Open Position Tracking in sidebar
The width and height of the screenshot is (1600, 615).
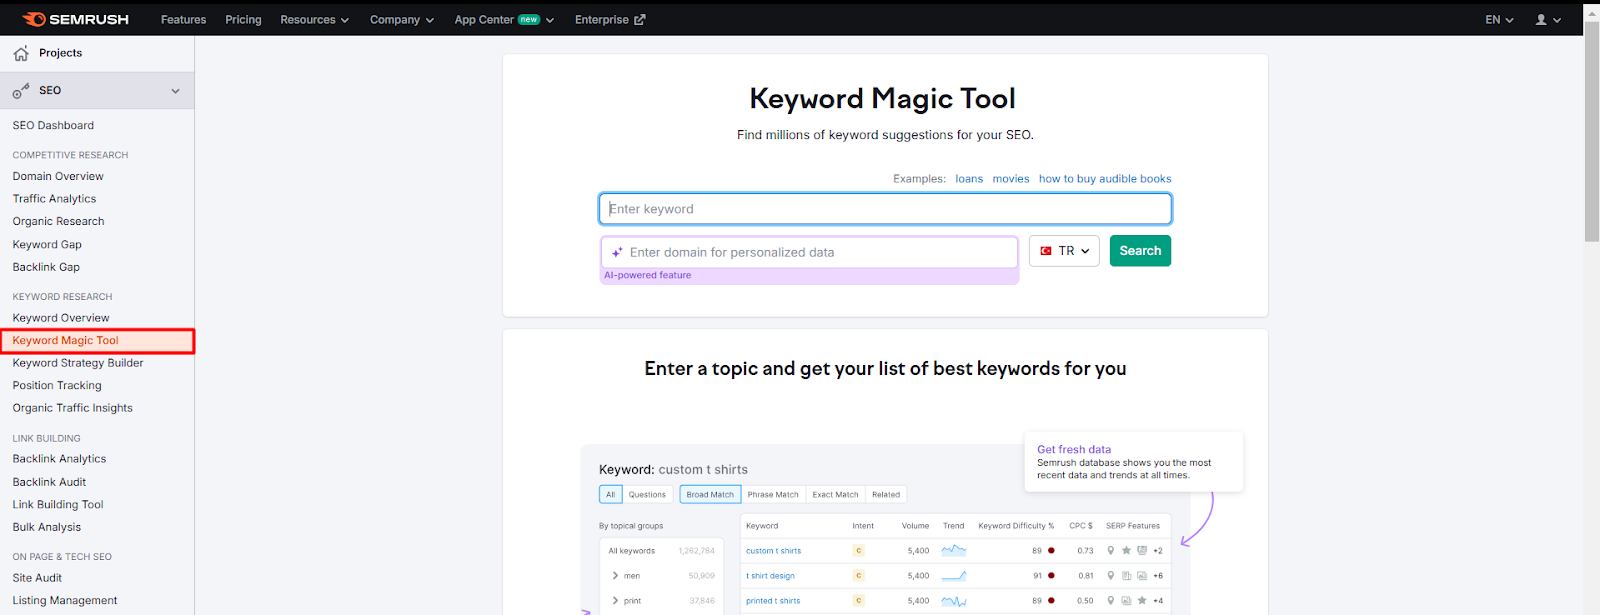[57, 386]
